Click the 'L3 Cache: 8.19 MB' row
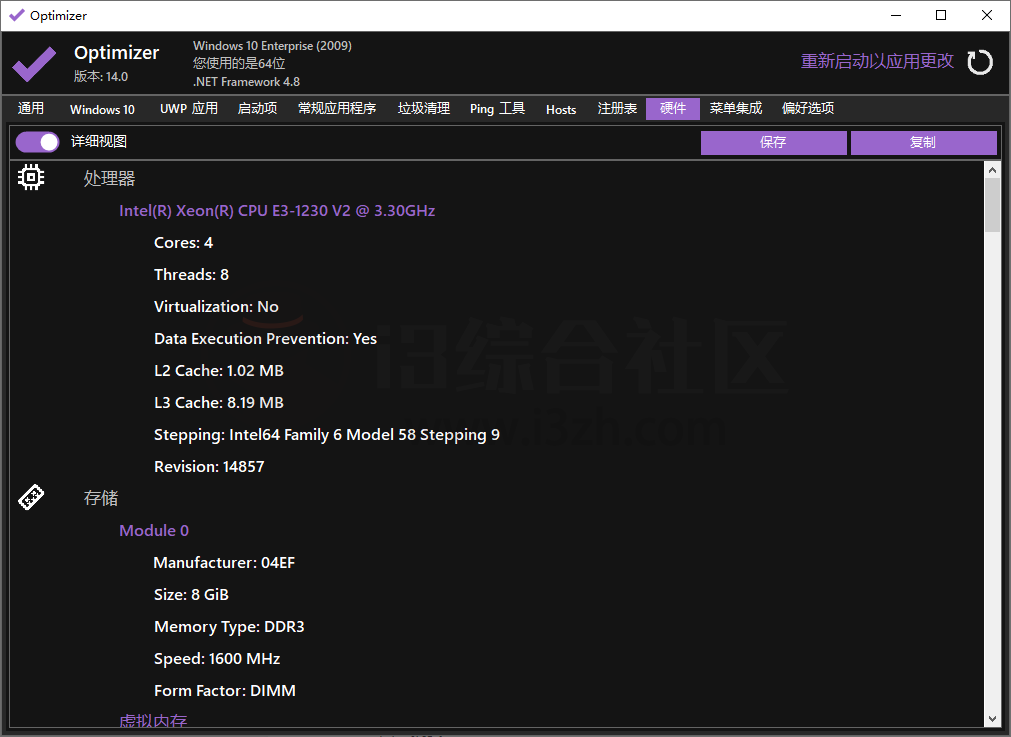Screen dimensions: 1011x737 pyautogui.click(x=219, y=403)
